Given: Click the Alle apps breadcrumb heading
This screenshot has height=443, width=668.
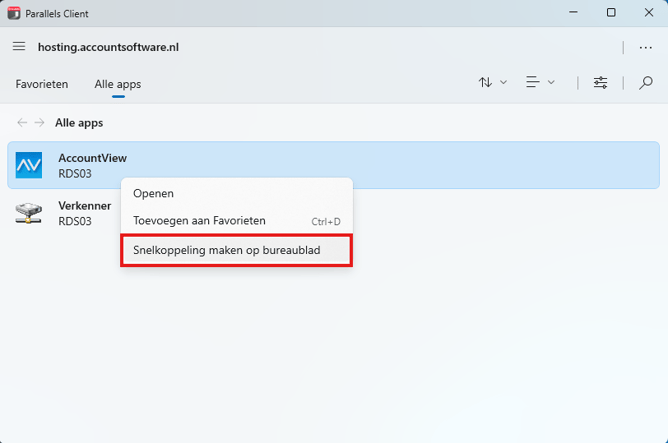Looking at the screenshot, I should tap(79, 123).
